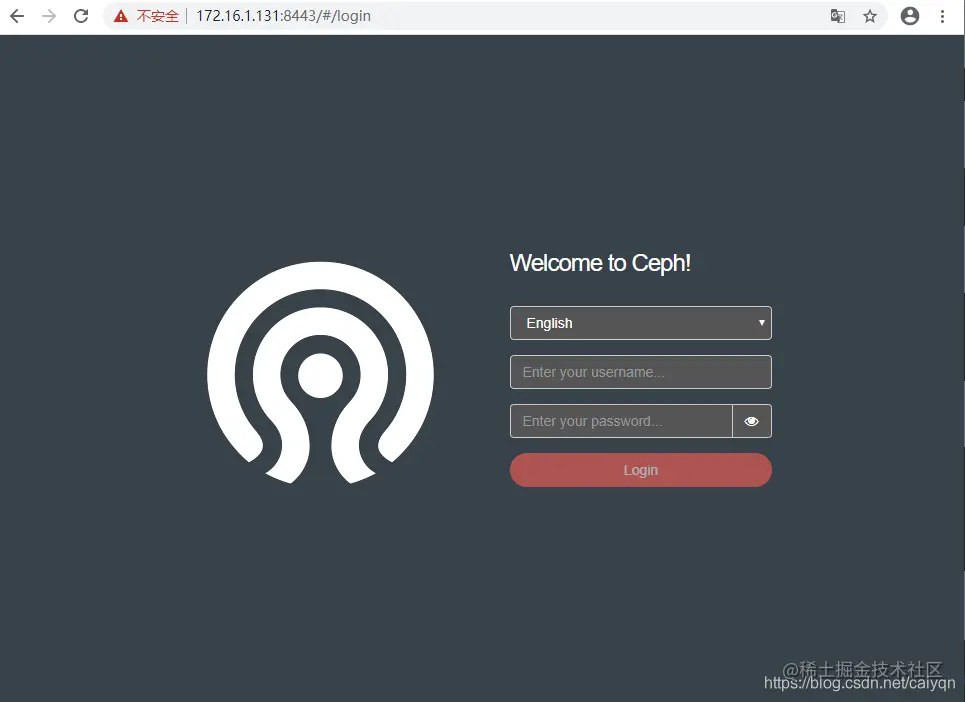Click the red not-secure warning icon
This screenshot has width=965, height=702.
tap(121, 16)
